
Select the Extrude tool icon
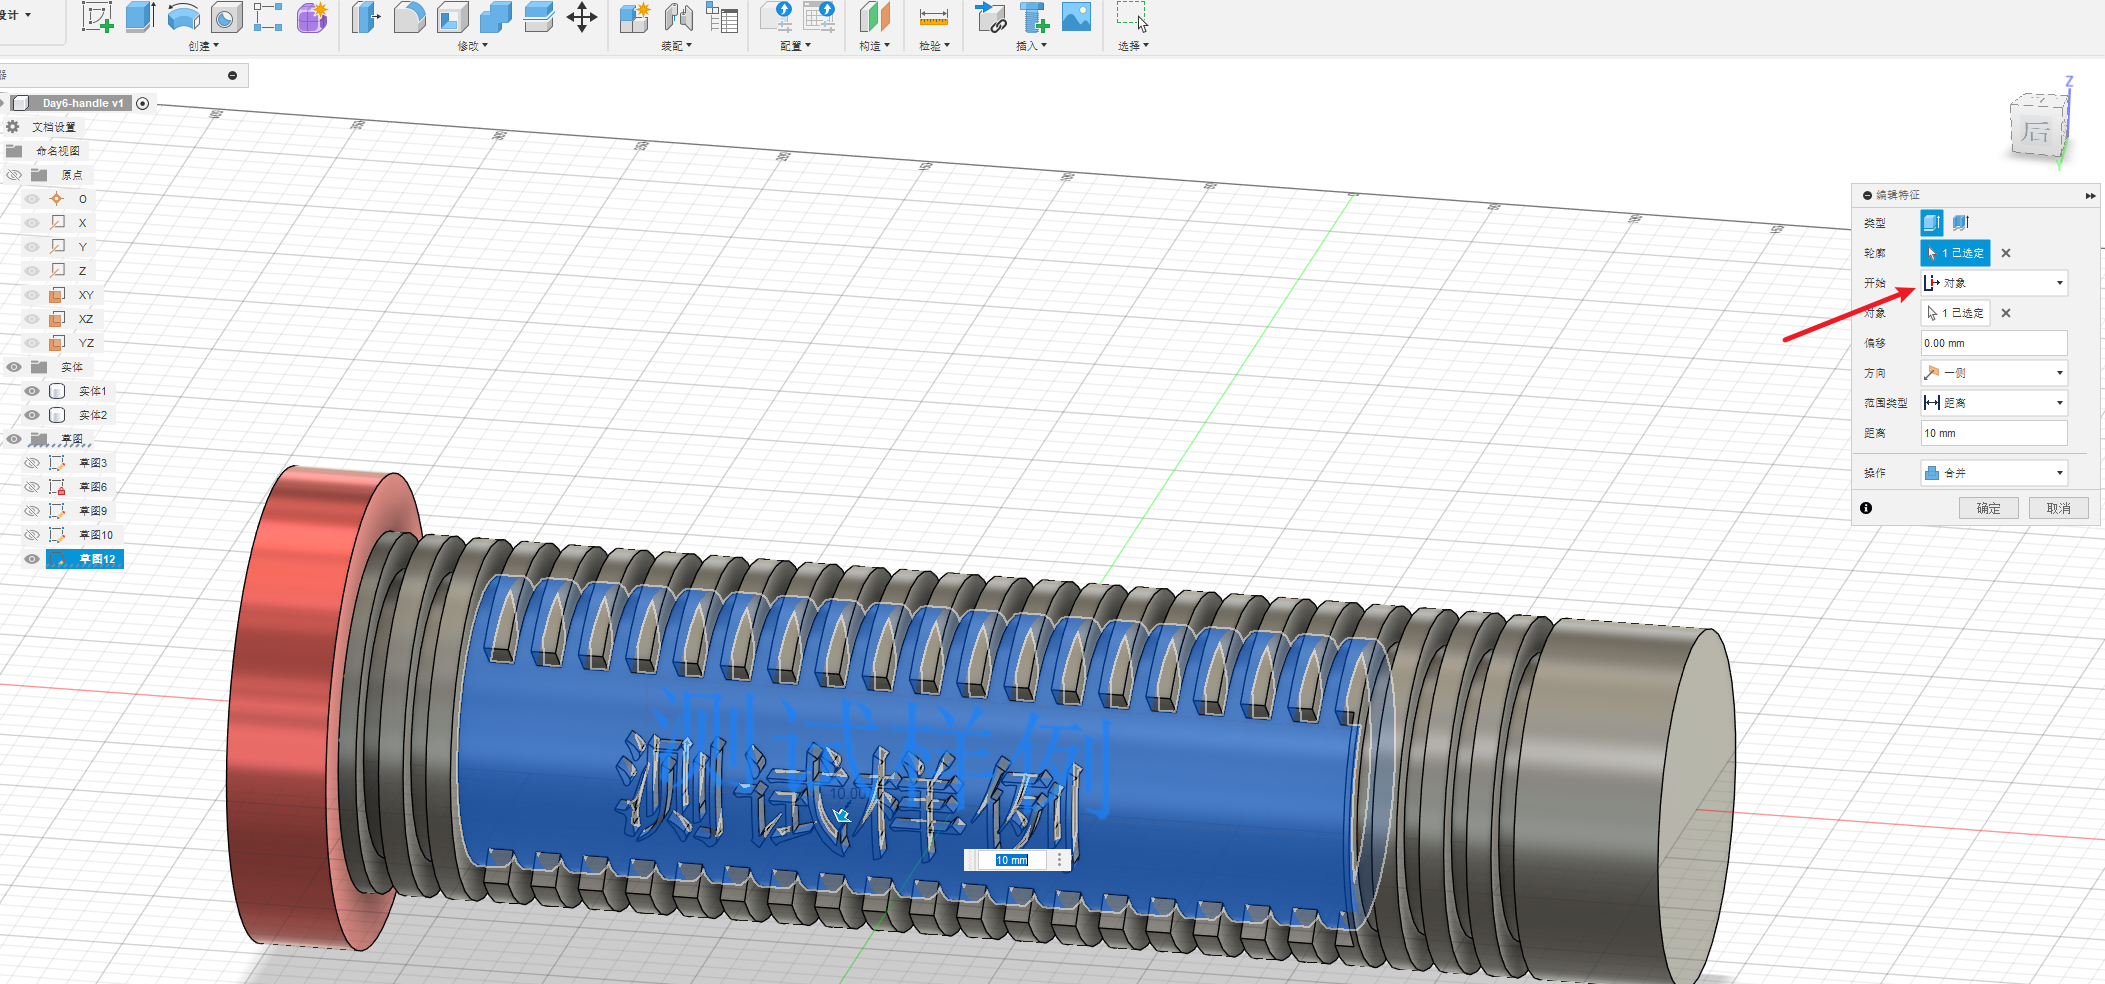pyautogui.click(x=140, y=17)
